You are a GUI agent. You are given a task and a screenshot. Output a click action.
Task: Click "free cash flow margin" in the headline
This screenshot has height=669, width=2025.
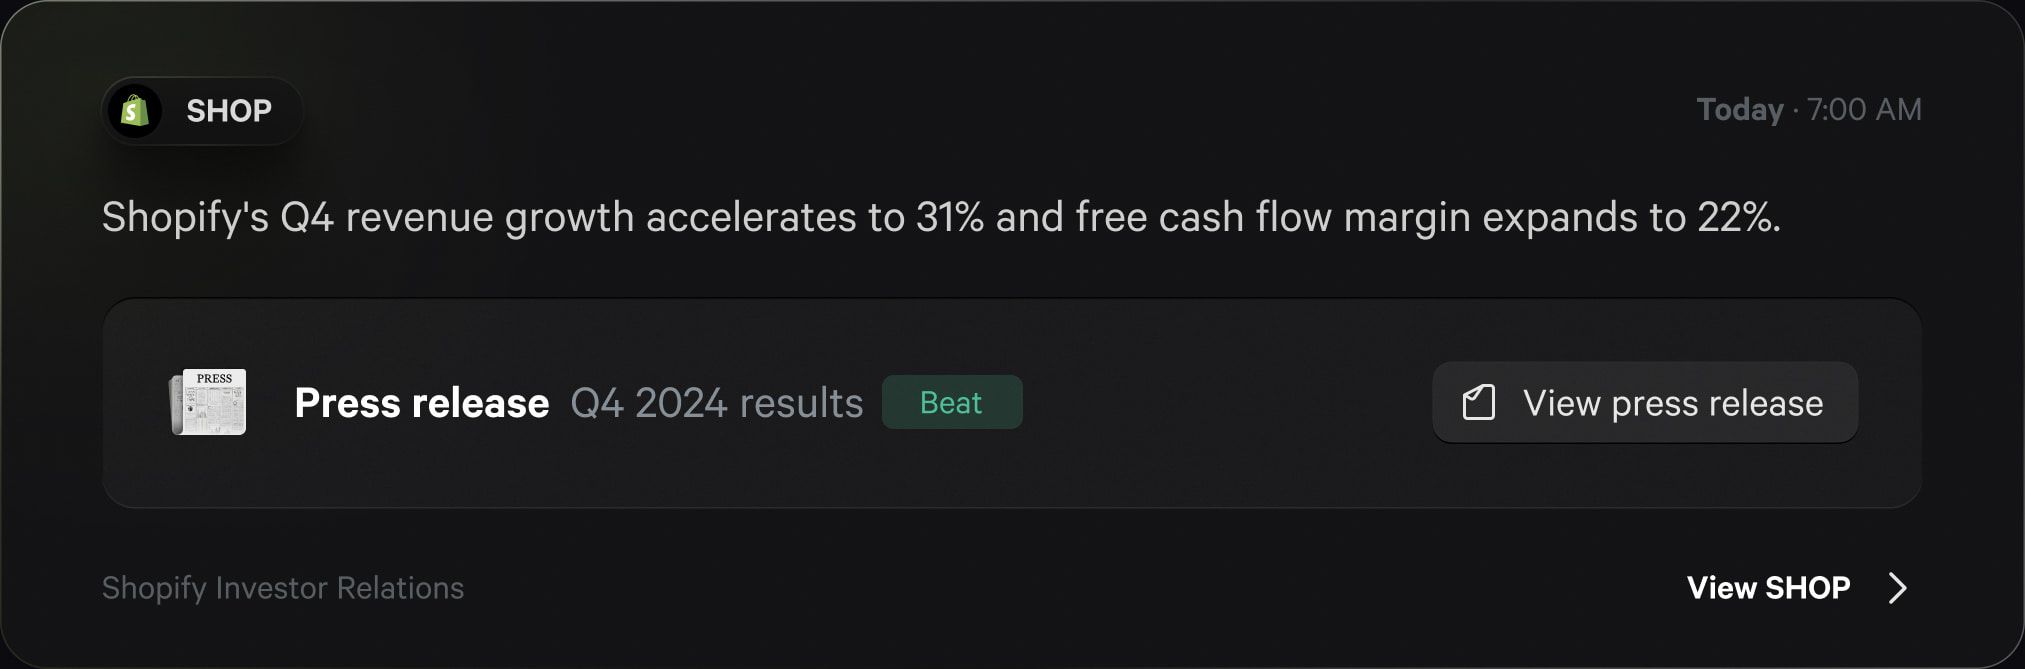click(1272, 218)
